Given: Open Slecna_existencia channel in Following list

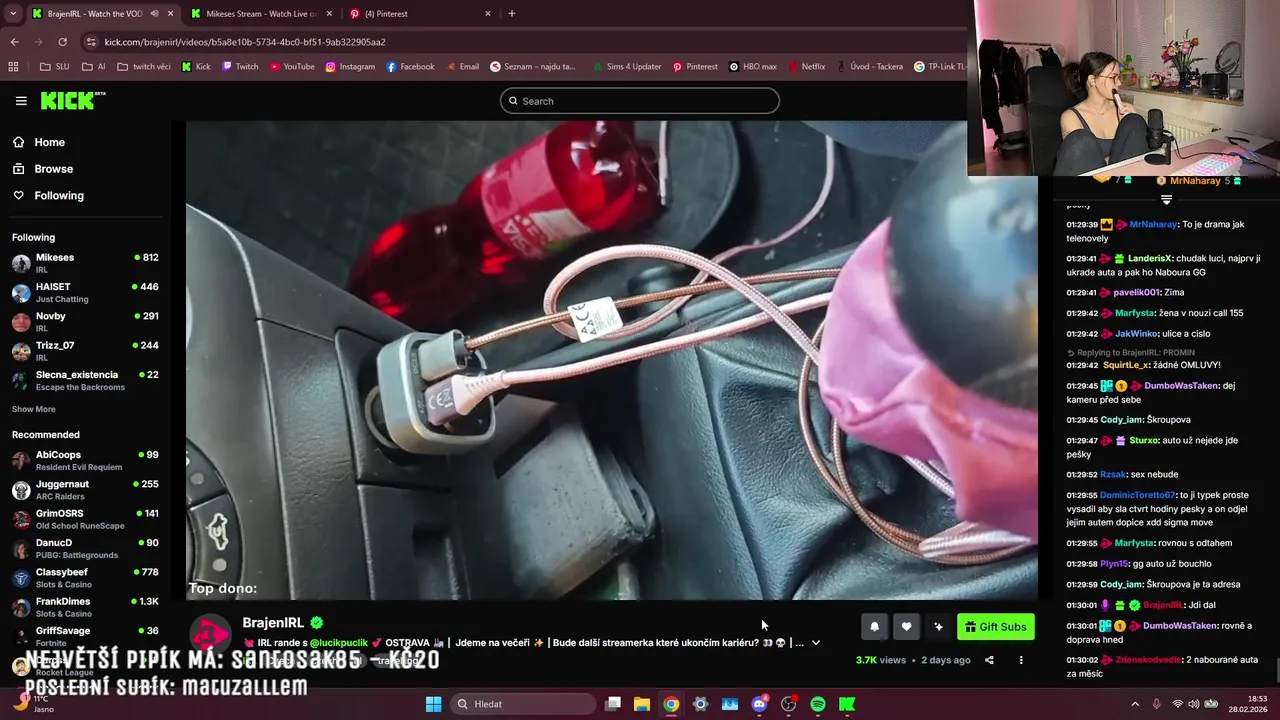Looking at the screenshot, I should point(85,381).
